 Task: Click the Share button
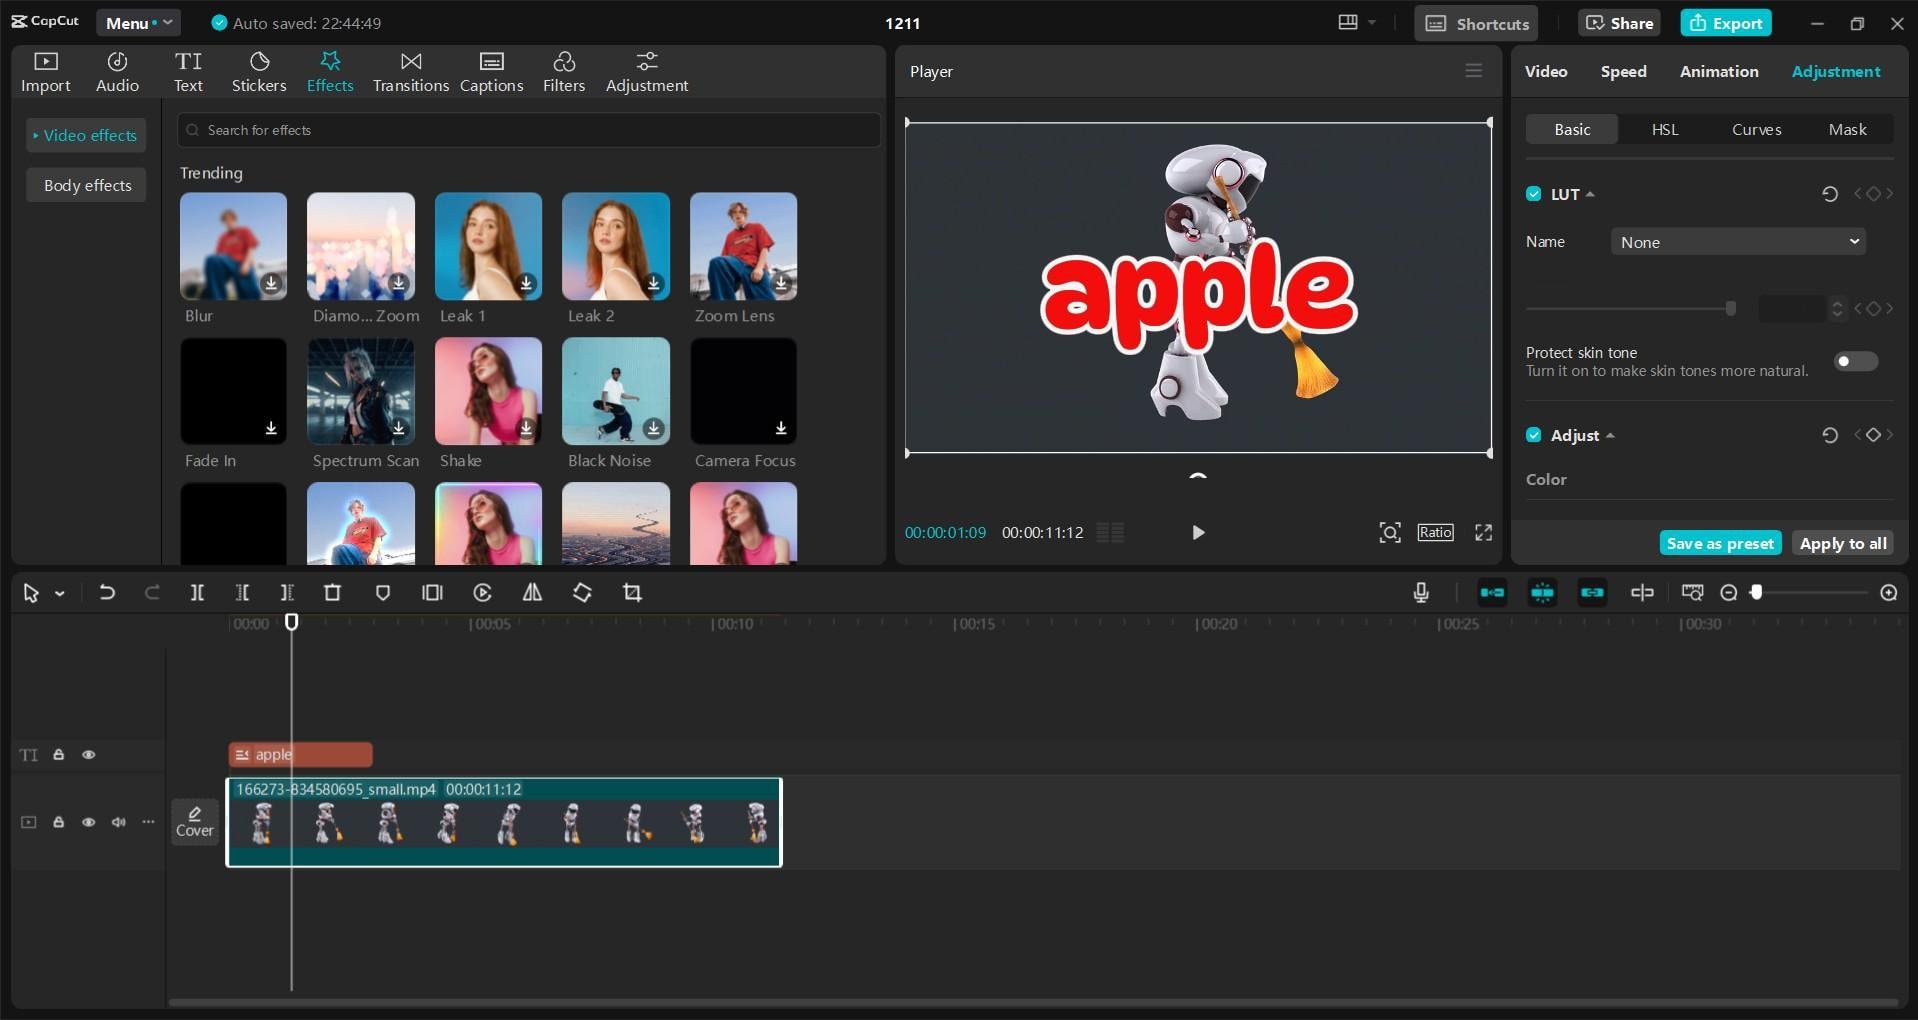(x=1619, y=23)
